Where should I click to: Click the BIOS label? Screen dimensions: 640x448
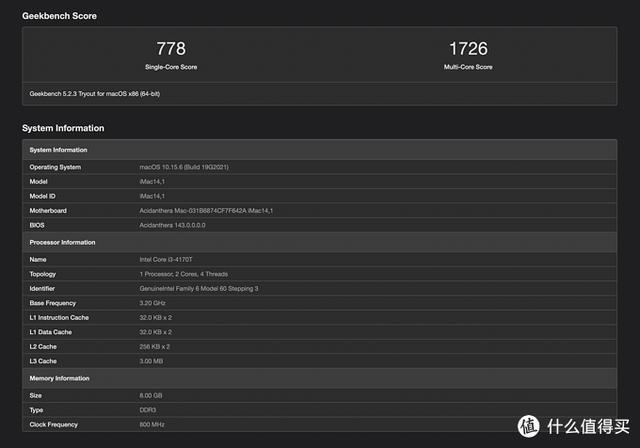click(37, 225)
